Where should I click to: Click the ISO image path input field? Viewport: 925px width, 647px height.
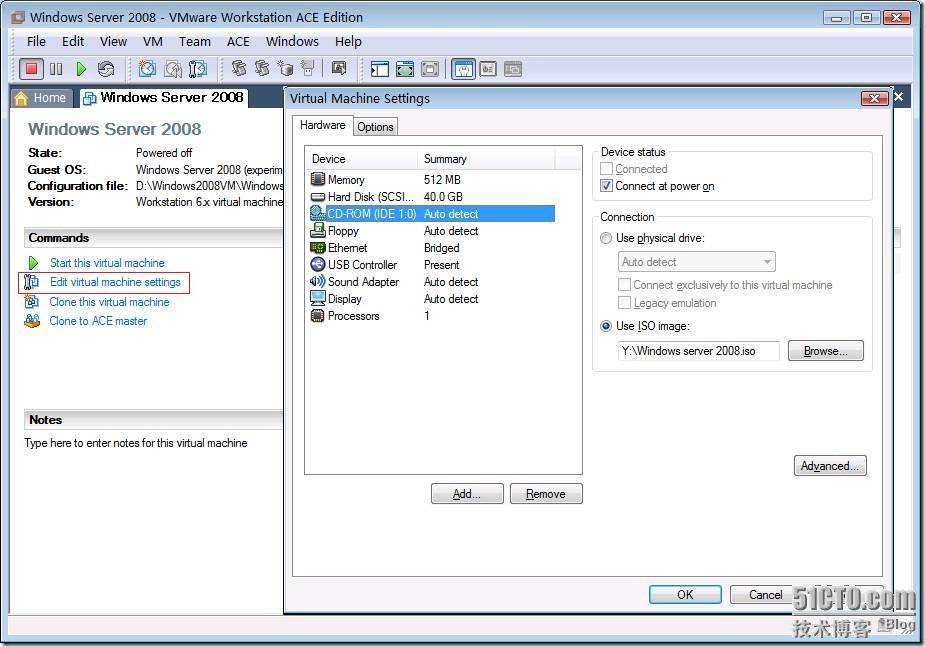tap(698, 350)
